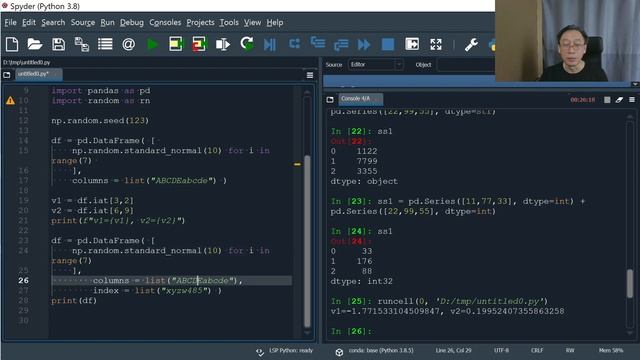640x360 pixels.
Task: Open the Consoles menu
Action: [x=165, y=22]
